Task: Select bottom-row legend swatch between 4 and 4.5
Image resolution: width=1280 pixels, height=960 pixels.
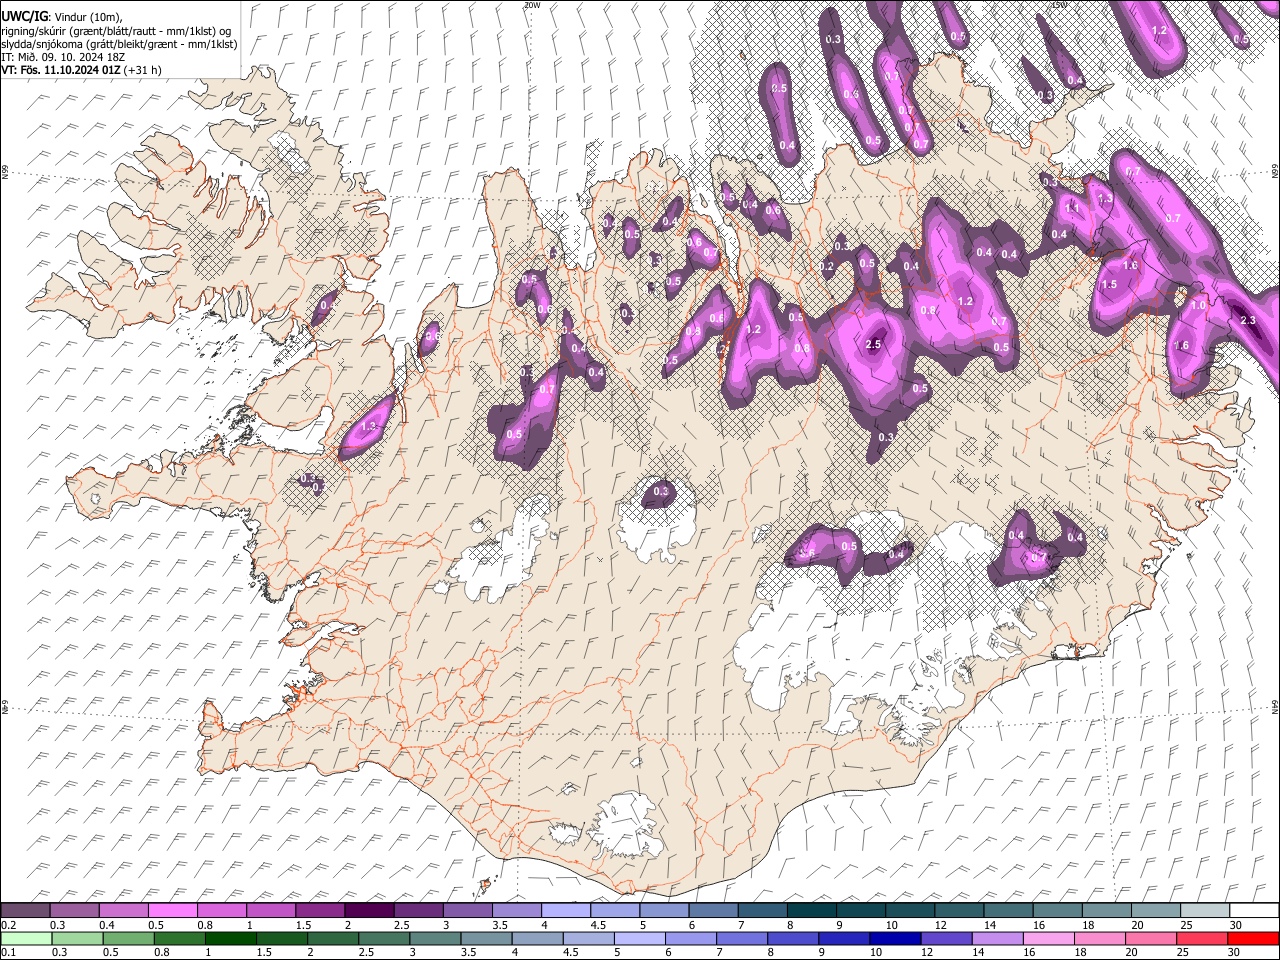Action: [x=516, y=938]
